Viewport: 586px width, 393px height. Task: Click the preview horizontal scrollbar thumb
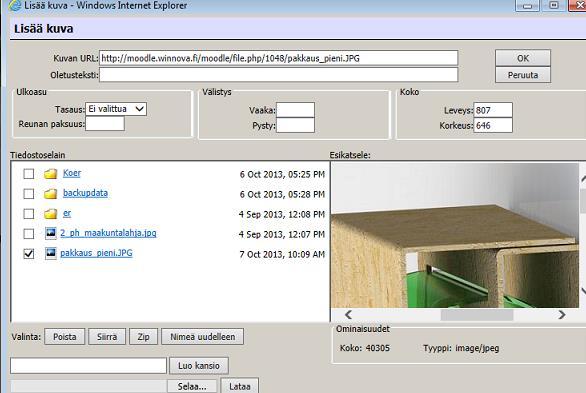click(477, 315)
